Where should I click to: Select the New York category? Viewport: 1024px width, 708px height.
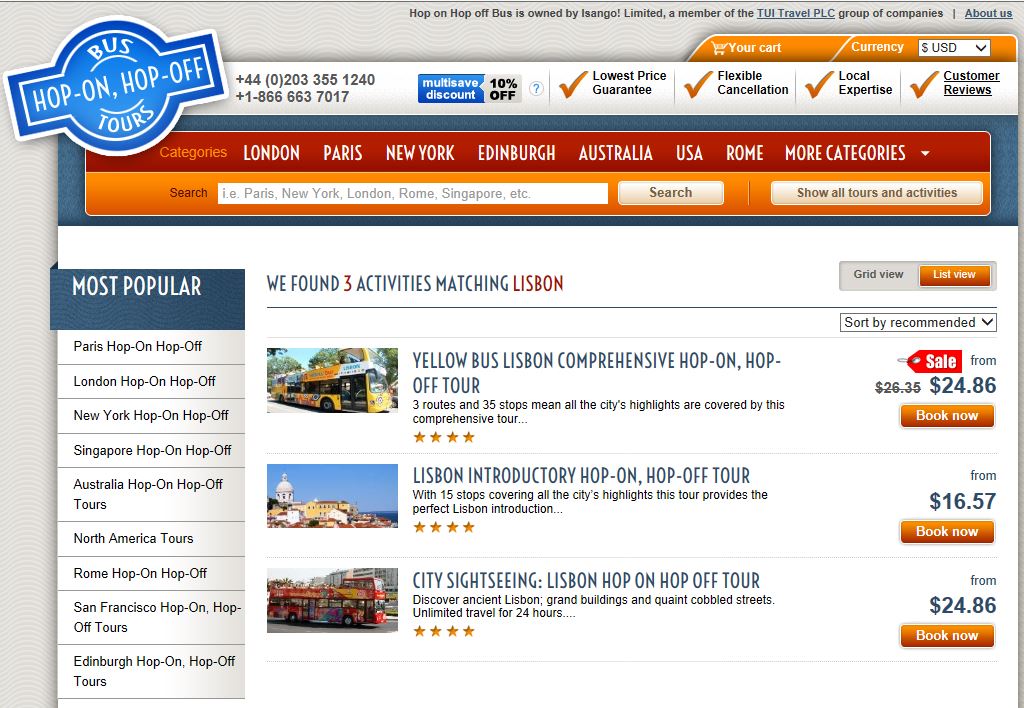[x=420, y=153]
